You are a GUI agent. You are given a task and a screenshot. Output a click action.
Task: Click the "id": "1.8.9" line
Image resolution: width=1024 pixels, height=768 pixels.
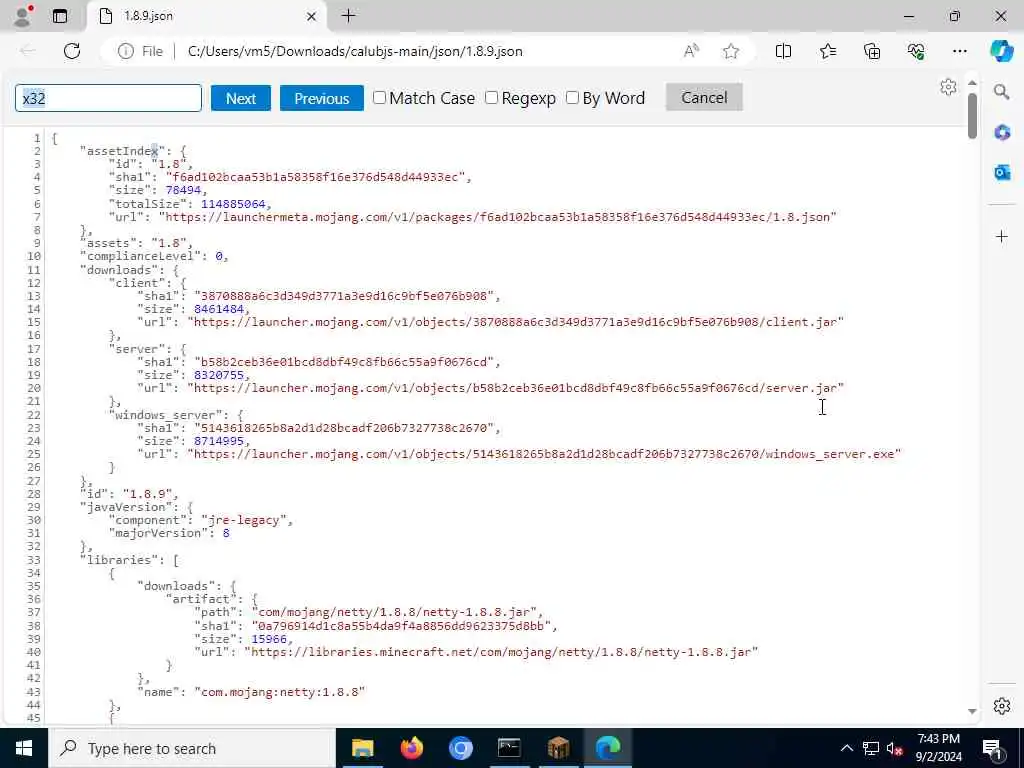click(x=129, y=494)
